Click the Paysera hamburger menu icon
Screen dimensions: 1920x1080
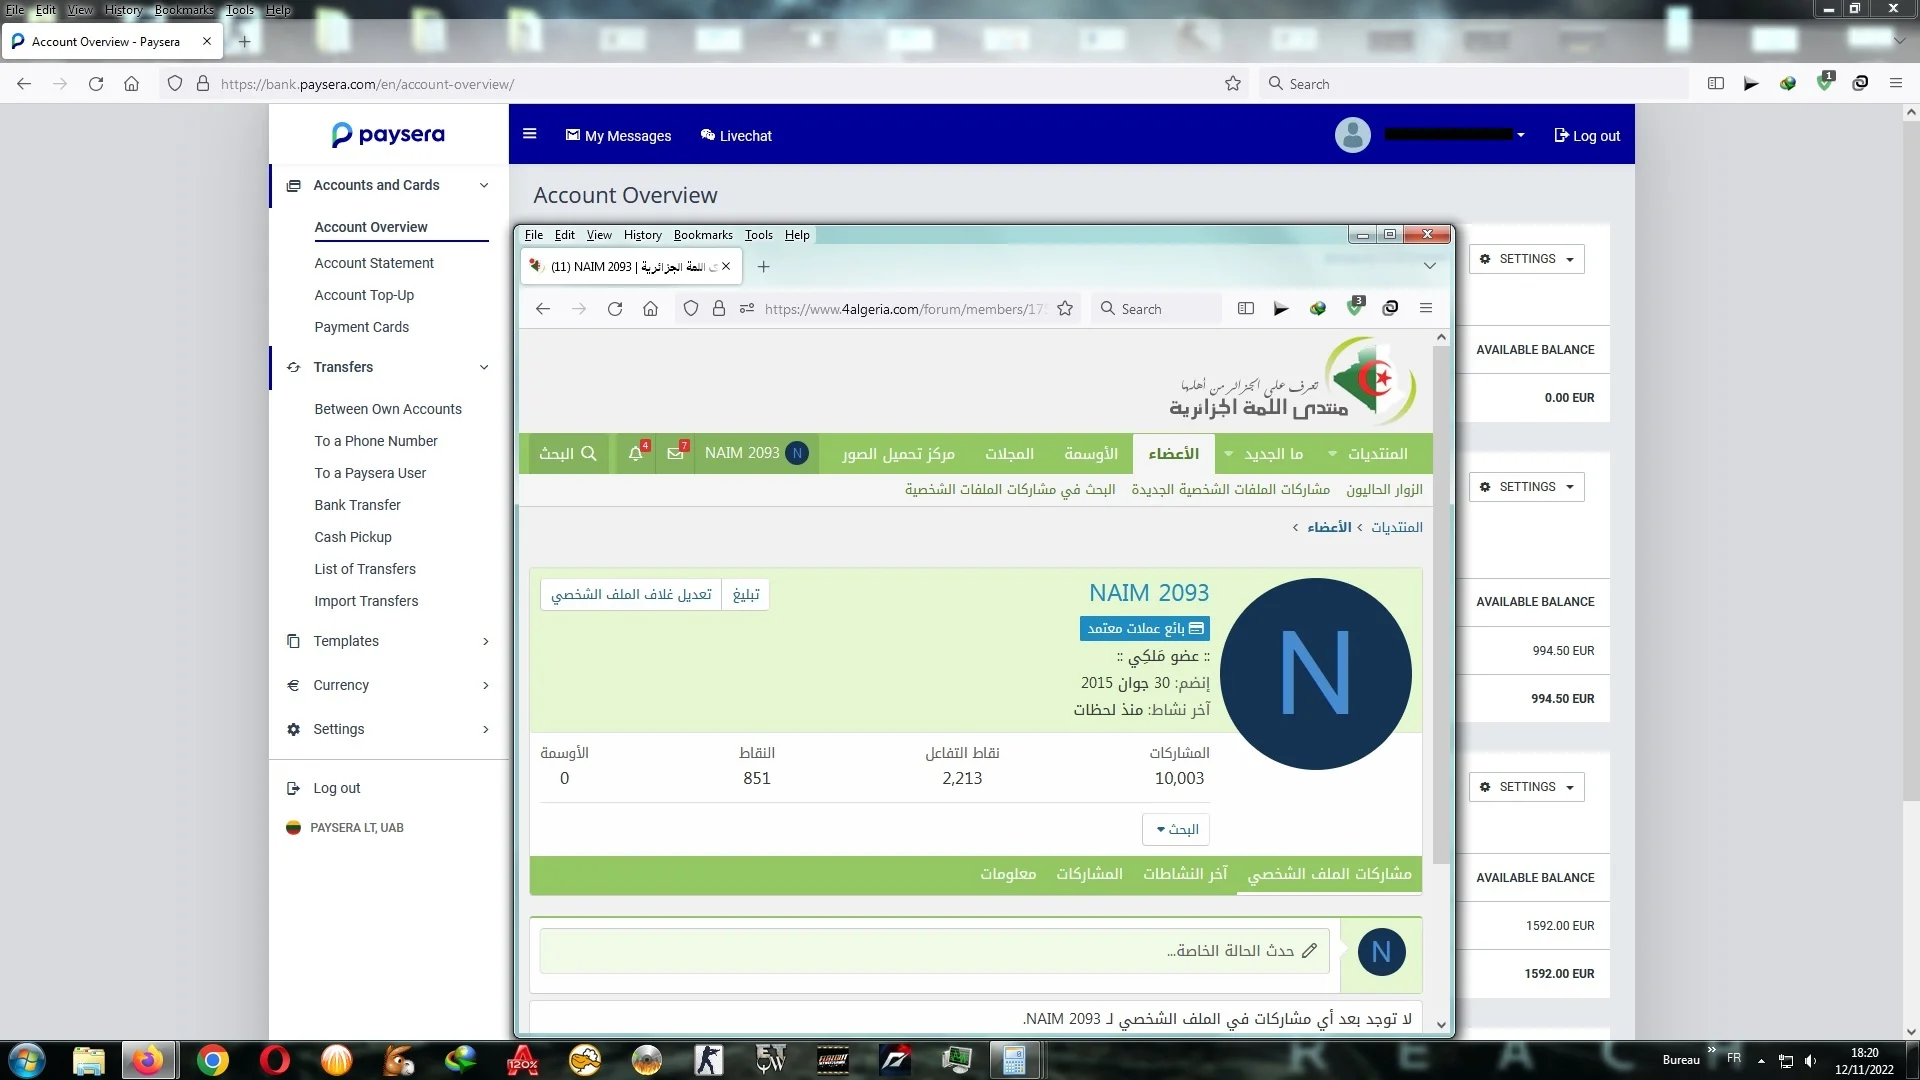coord(530,134)
